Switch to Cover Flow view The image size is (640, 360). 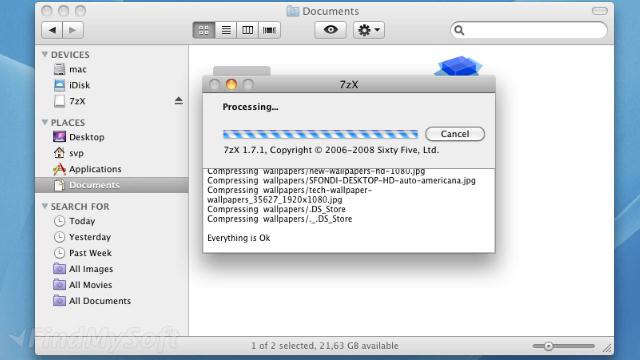click(269, 30)
